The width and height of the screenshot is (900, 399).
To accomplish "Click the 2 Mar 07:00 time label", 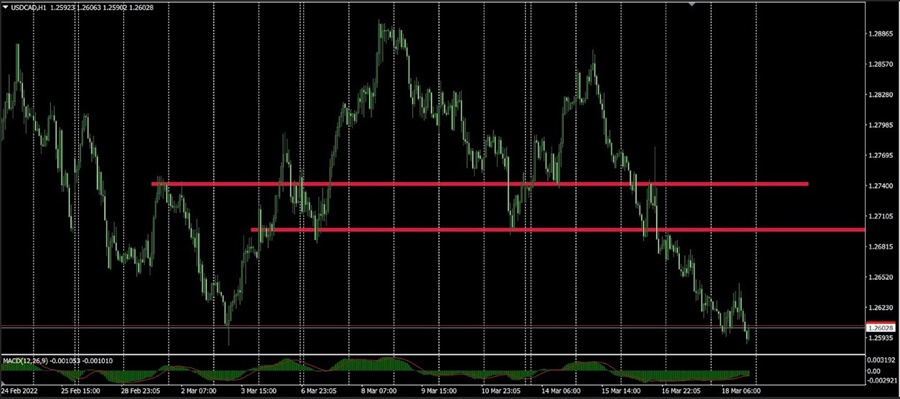I will [199, 390].
